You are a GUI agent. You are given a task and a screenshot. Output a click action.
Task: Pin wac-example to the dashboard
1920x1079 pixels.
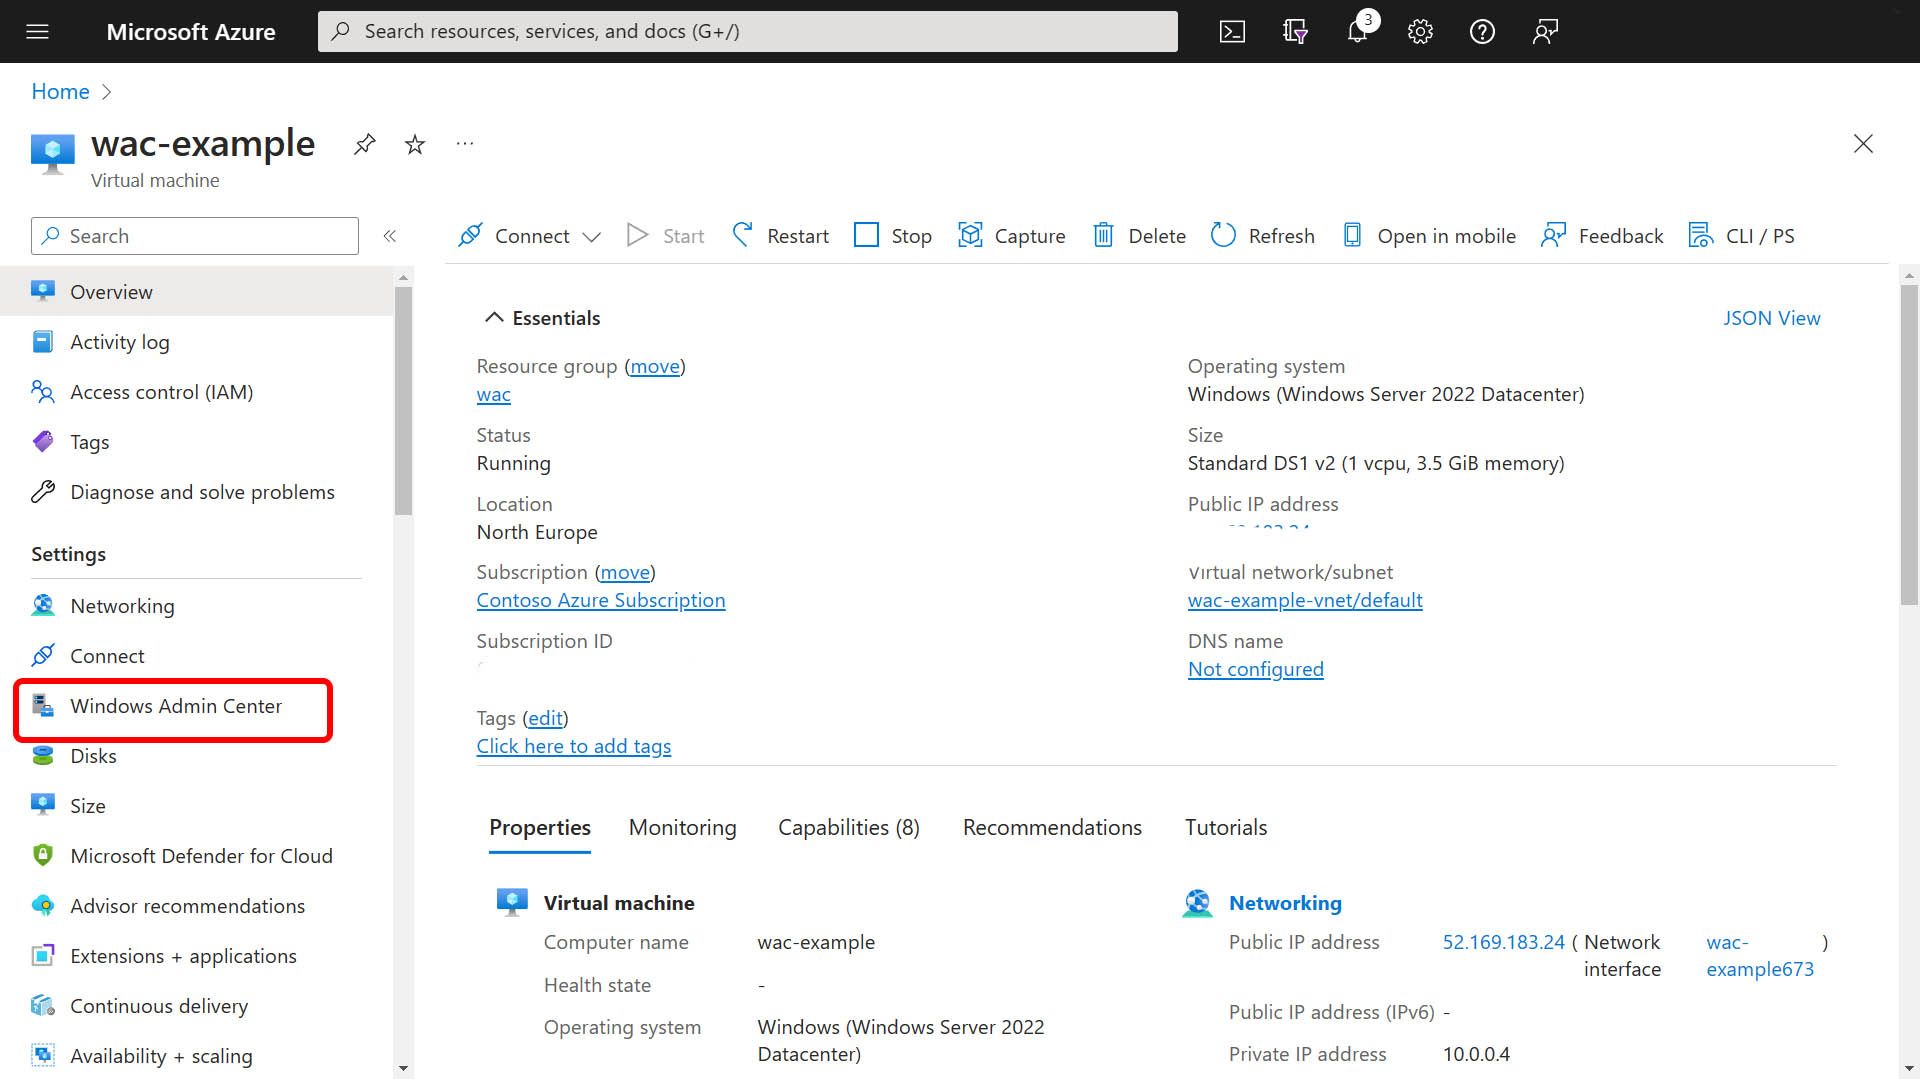point(364,144)
